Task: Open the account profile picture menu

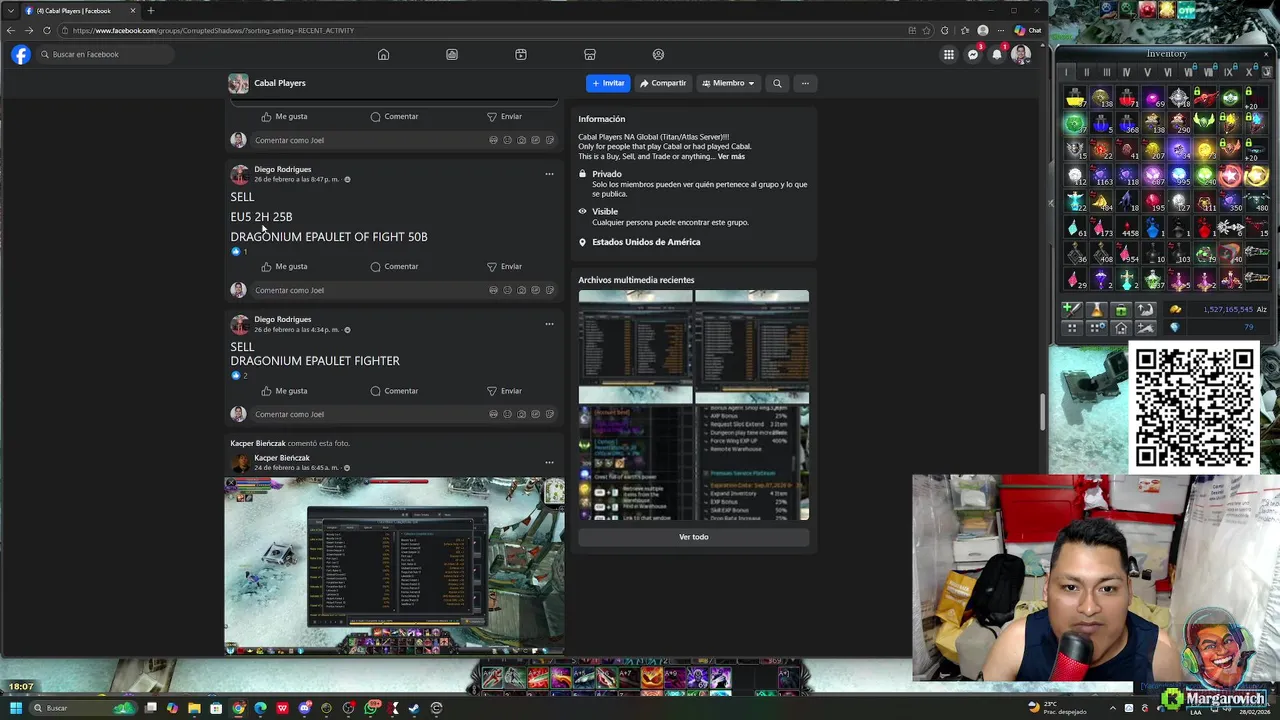Action: point(1020,55)
